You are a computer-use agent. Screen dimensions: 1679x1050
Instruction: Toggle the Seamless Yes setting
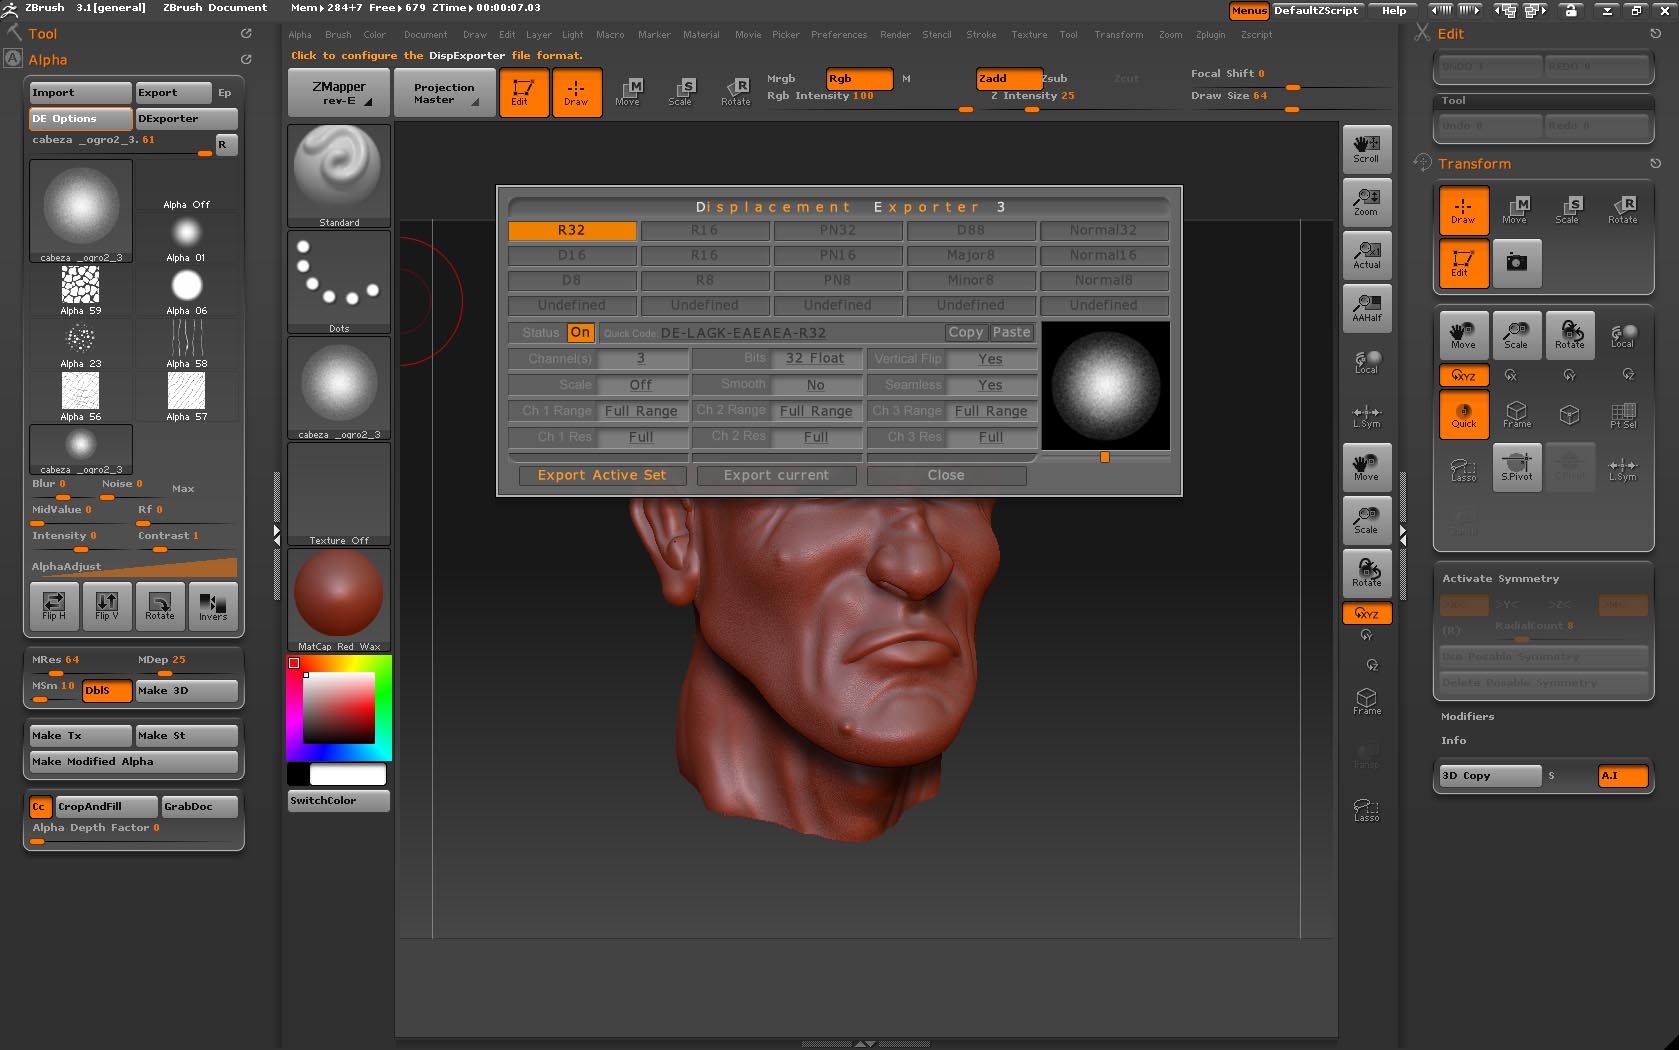[x=990, y=385]
